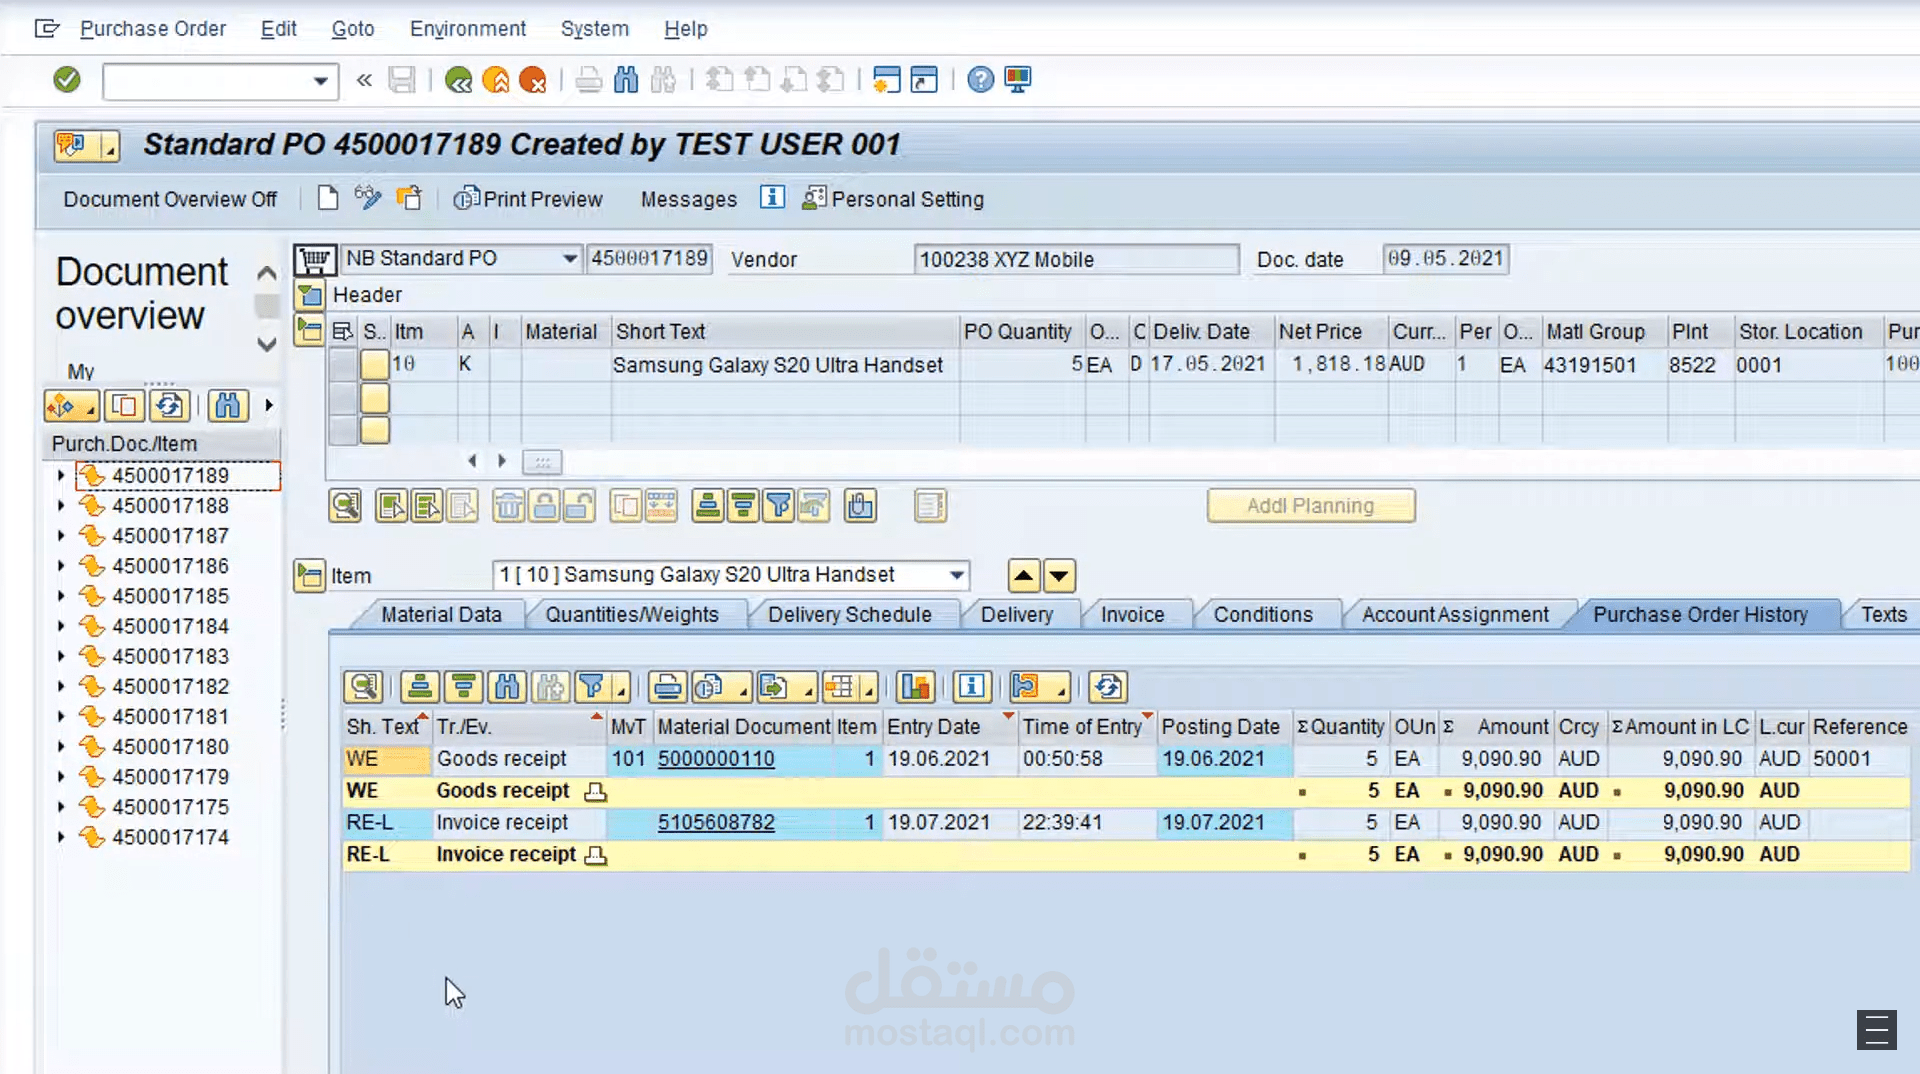The width and height of the screenshot is (1920, 1074).
Task: Switch to the Quantities/Weights tab
Action: (x=632, y=614)
